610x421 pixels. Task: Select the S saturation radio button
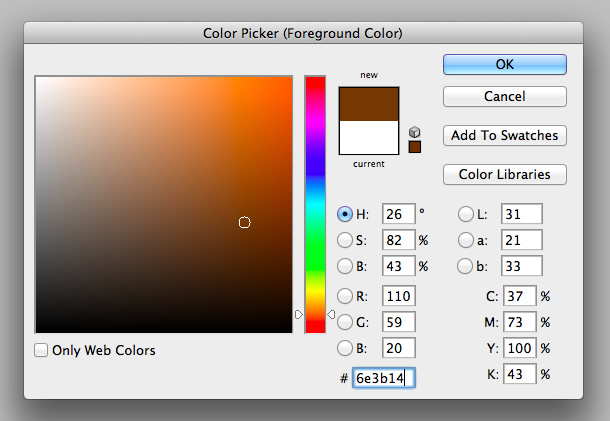click(x=345, y=240)
